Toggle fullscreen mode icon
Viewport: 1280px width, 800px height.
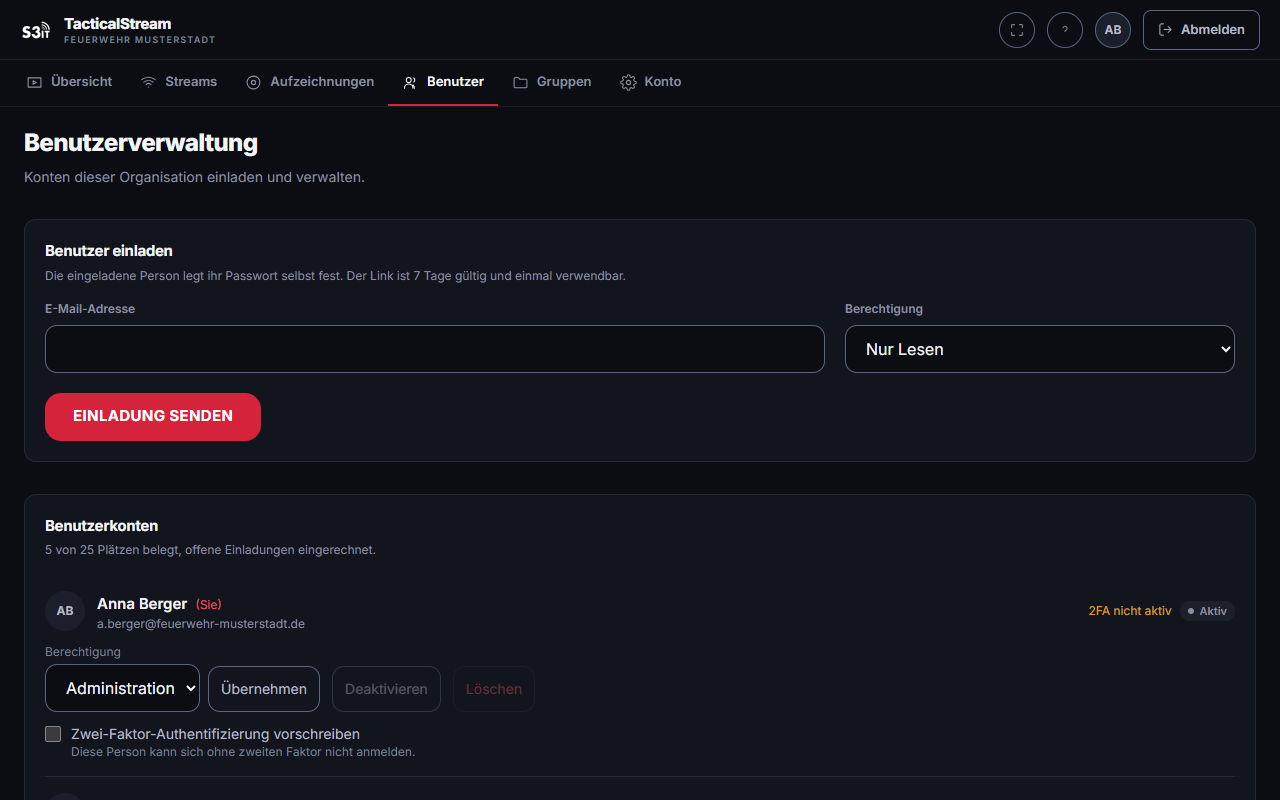click(1017, 30)
